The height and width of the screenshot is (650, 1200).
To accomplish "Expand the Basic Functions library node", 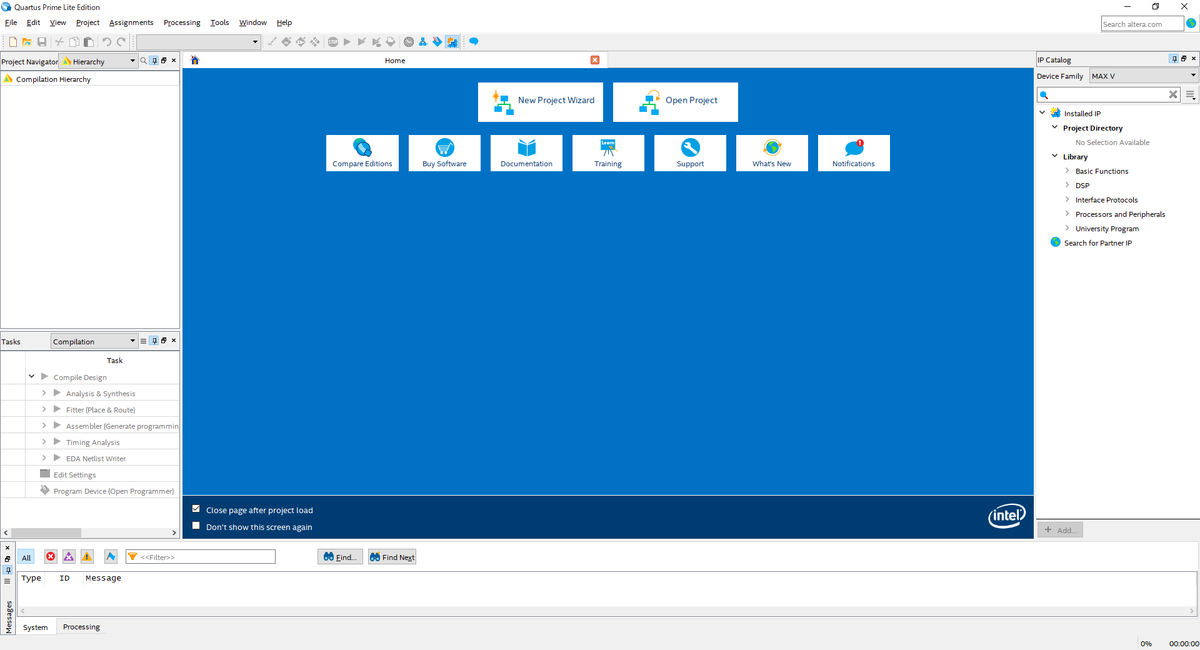I will pos(1067,171).
